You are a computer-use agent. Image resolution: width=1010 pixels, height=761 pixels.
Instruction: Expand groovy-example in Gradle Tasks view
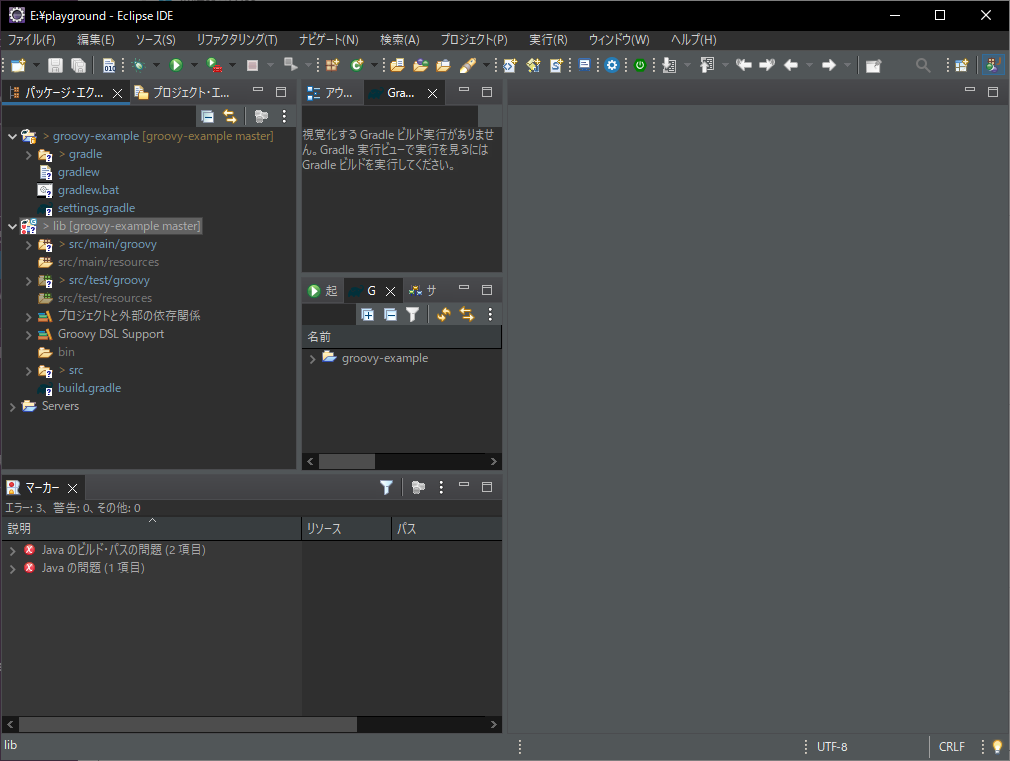pyautogui.click(x=312, y=359)
